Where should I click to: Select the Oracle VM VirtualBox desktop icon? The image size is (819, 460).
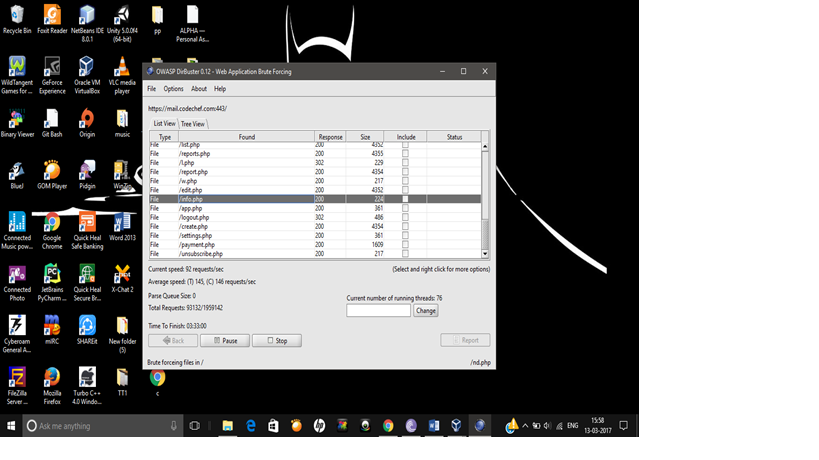coord(87,76)
